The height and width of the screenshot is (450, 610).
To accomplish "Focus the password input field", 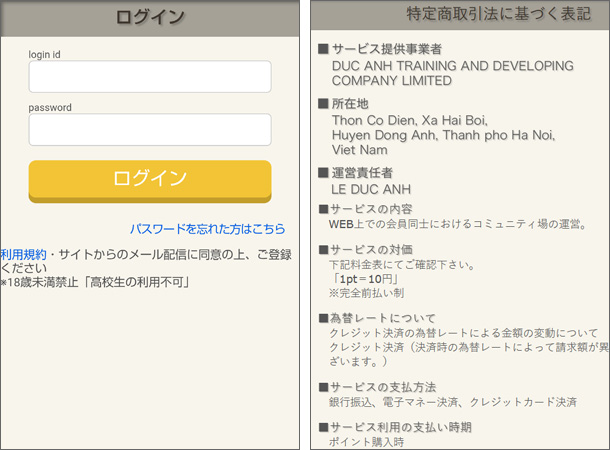I will tap(150, 130).
